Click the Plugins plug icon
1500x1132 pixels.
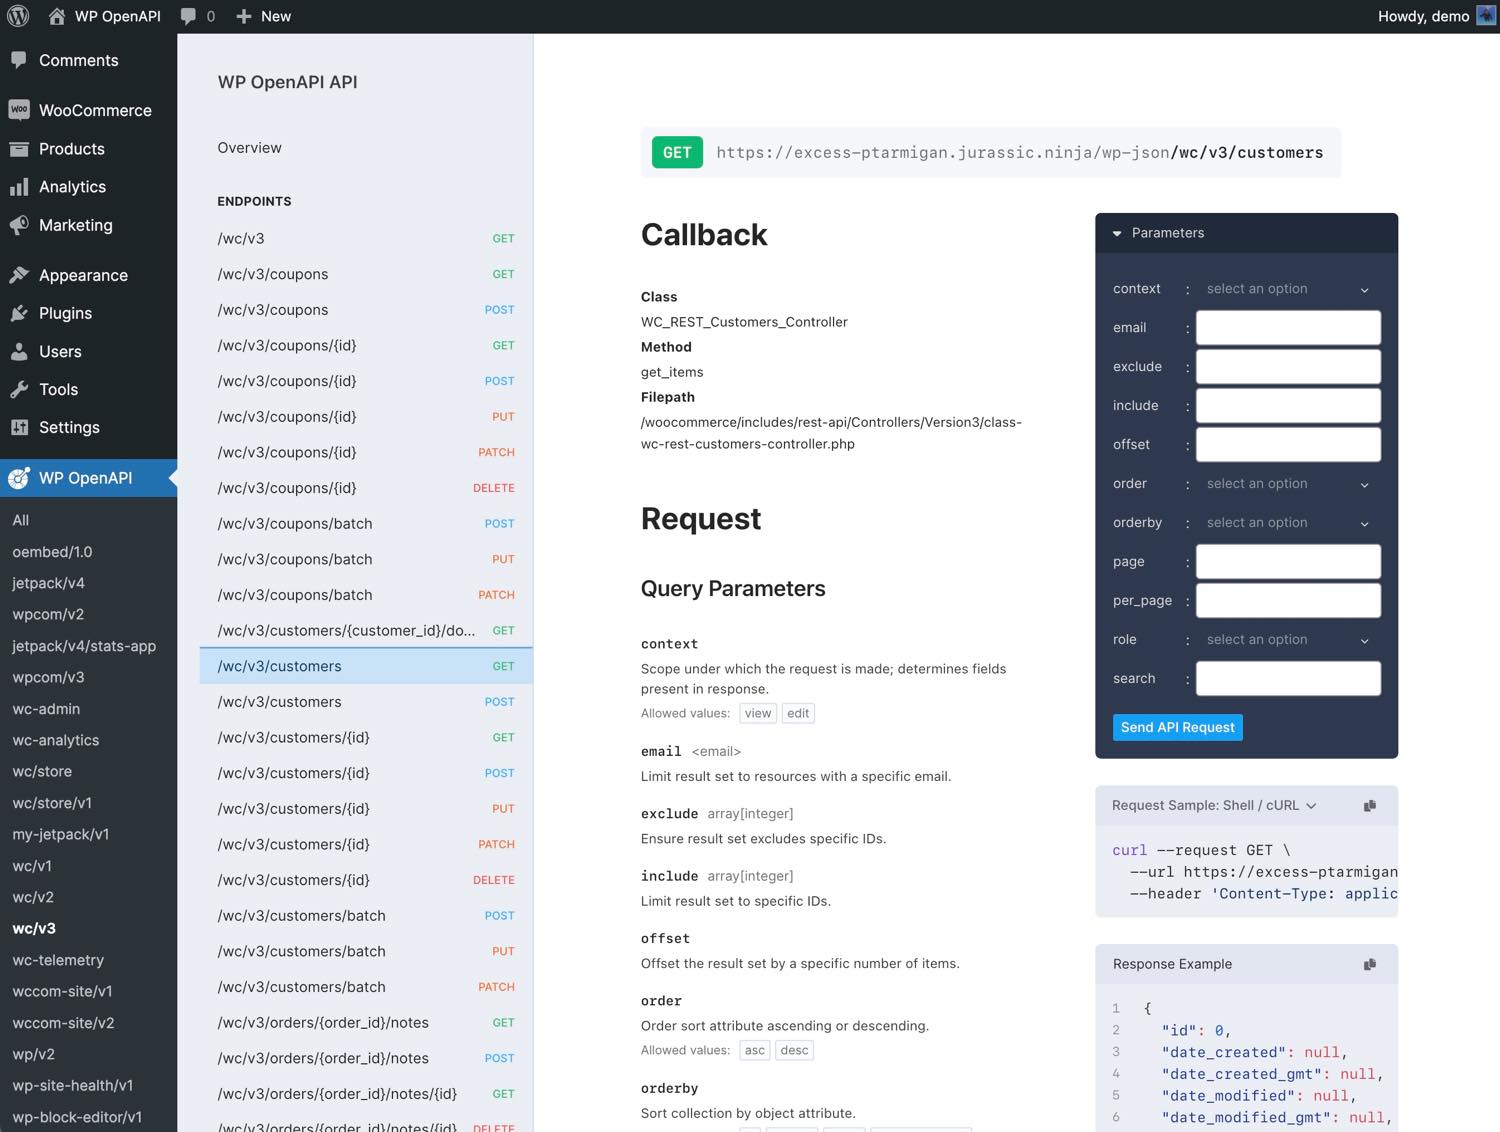pyautogui.click(x=19, y=313)
